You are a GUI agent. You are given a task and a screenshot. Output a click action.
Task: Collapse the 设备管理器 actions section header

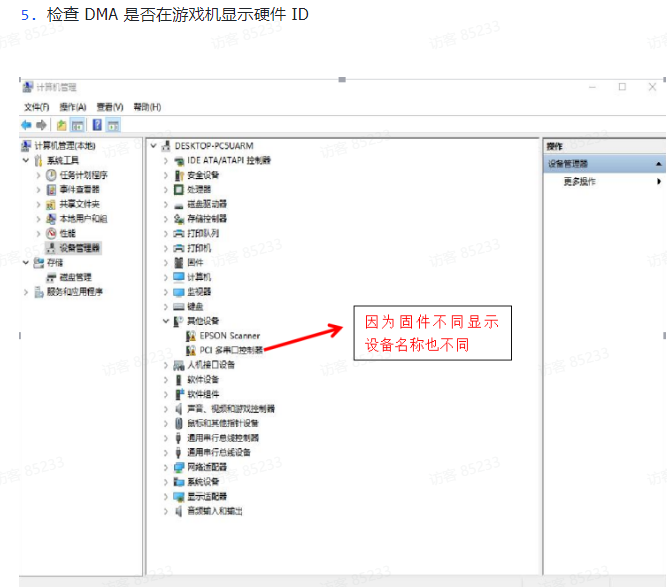coord(659,164)
